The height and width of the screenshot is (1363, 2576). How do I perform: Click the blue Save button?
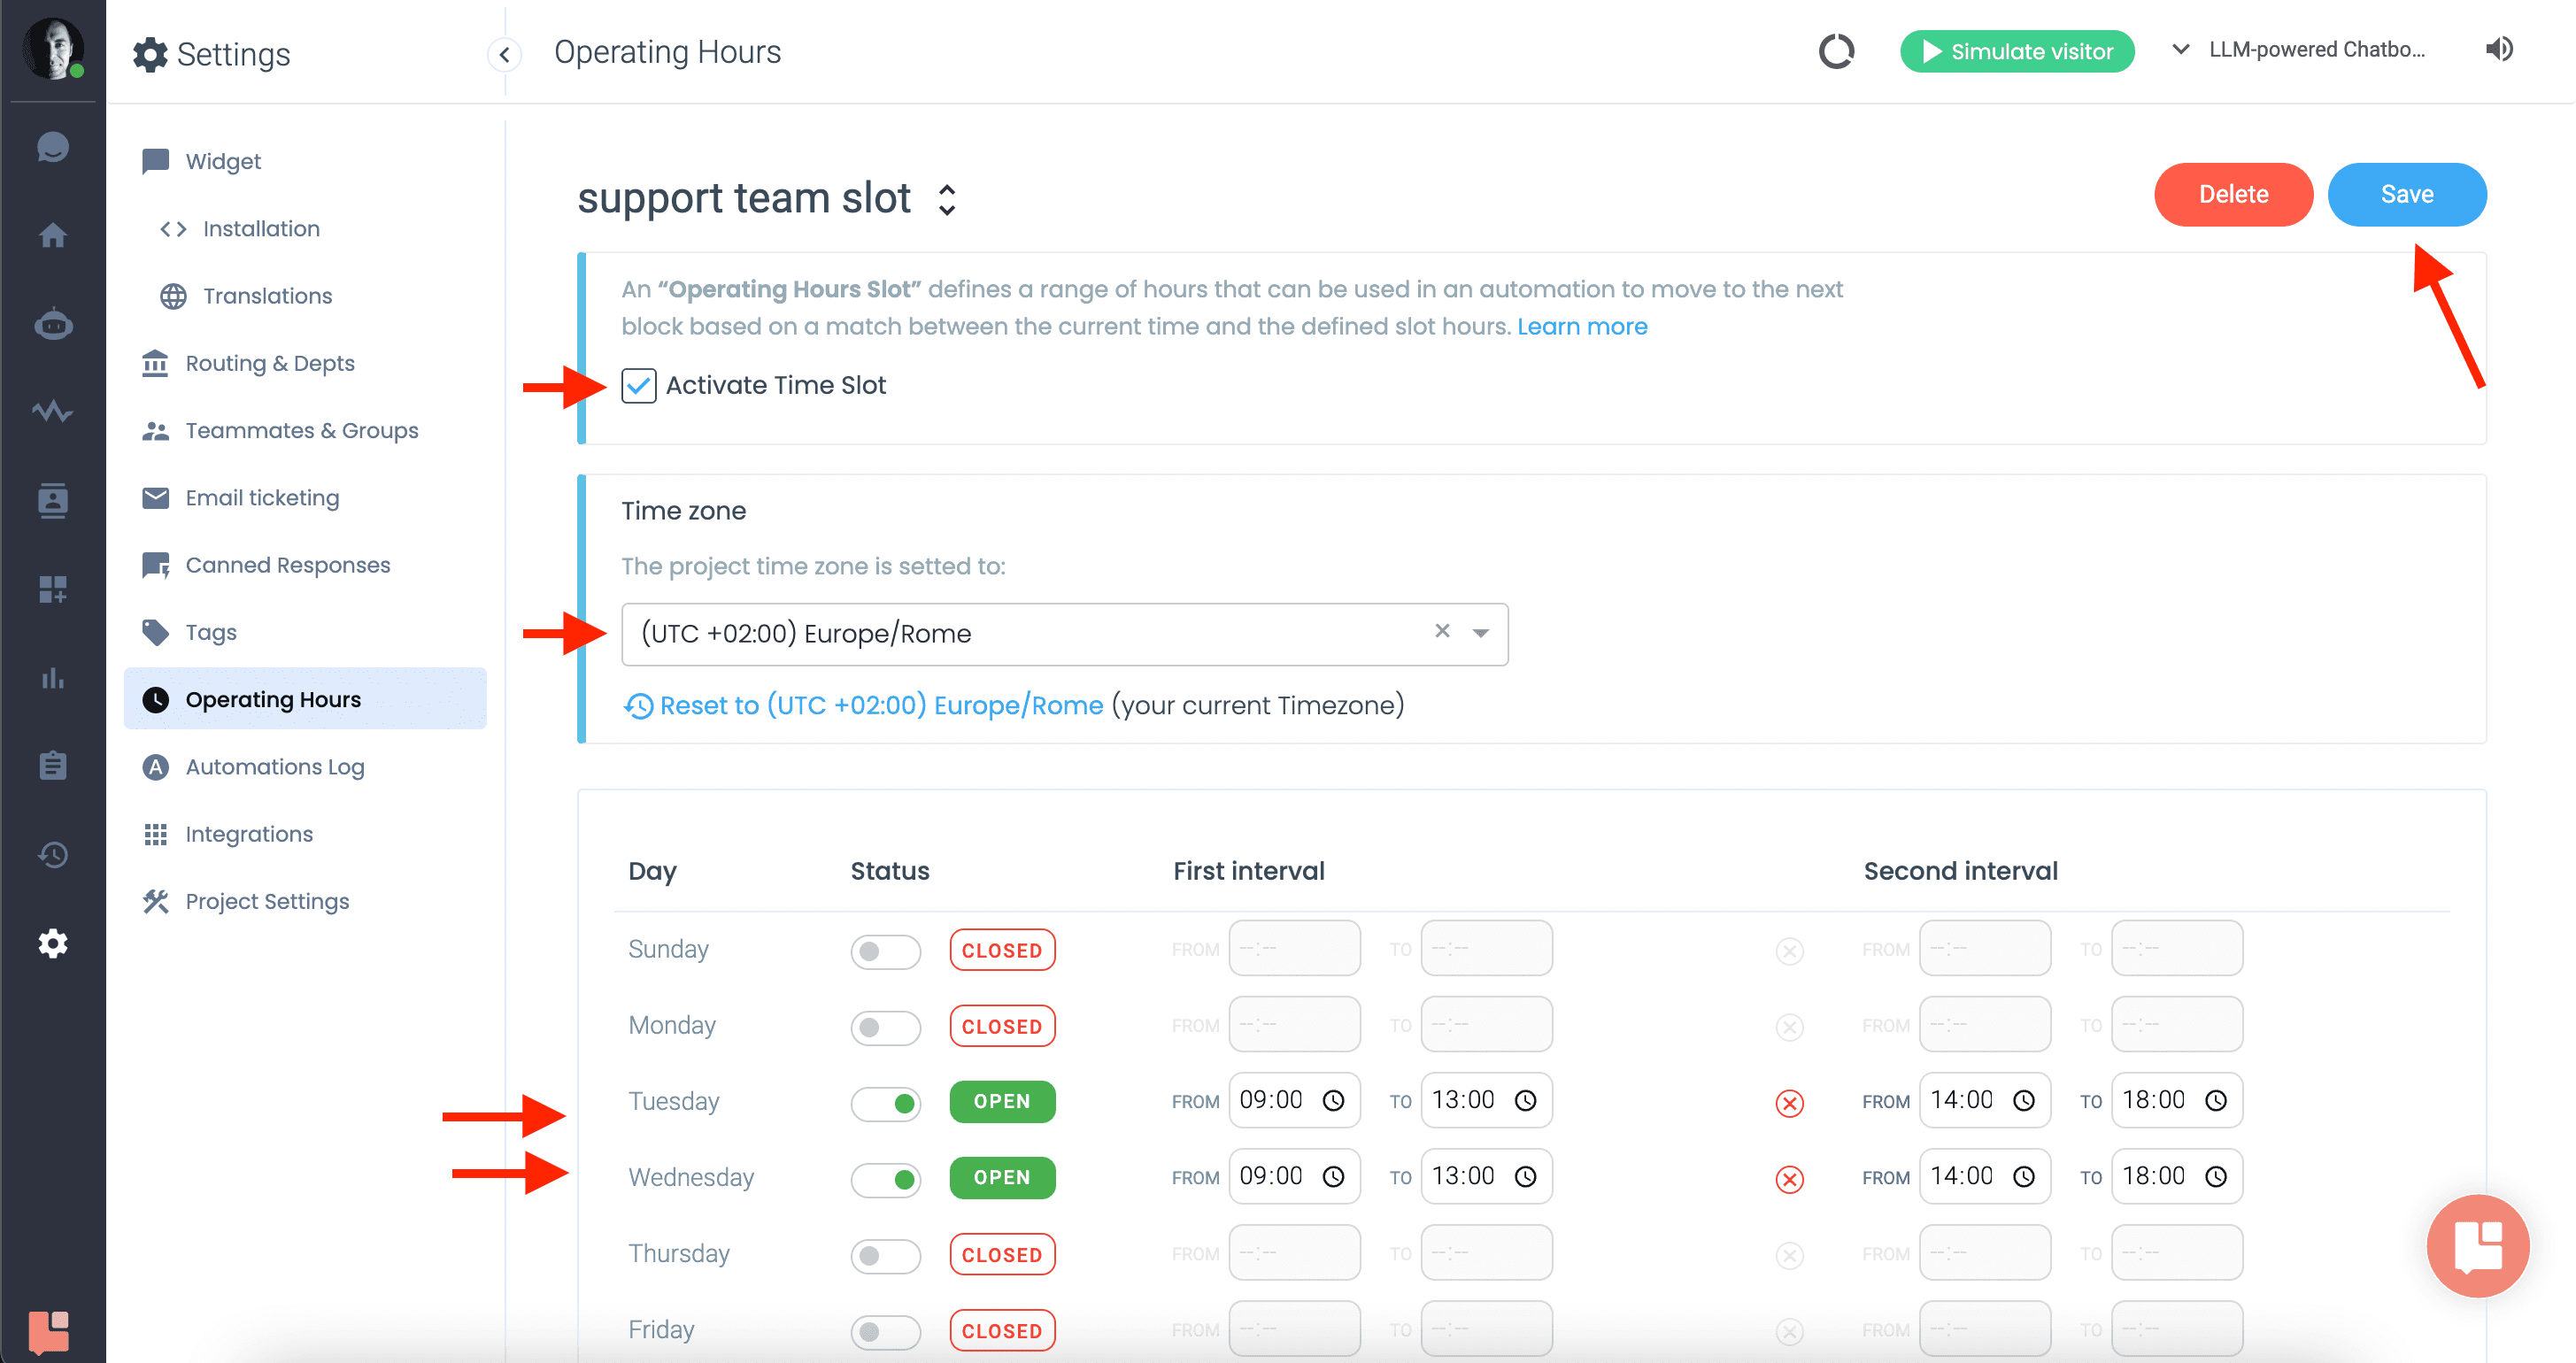(x=2407, y=194)
